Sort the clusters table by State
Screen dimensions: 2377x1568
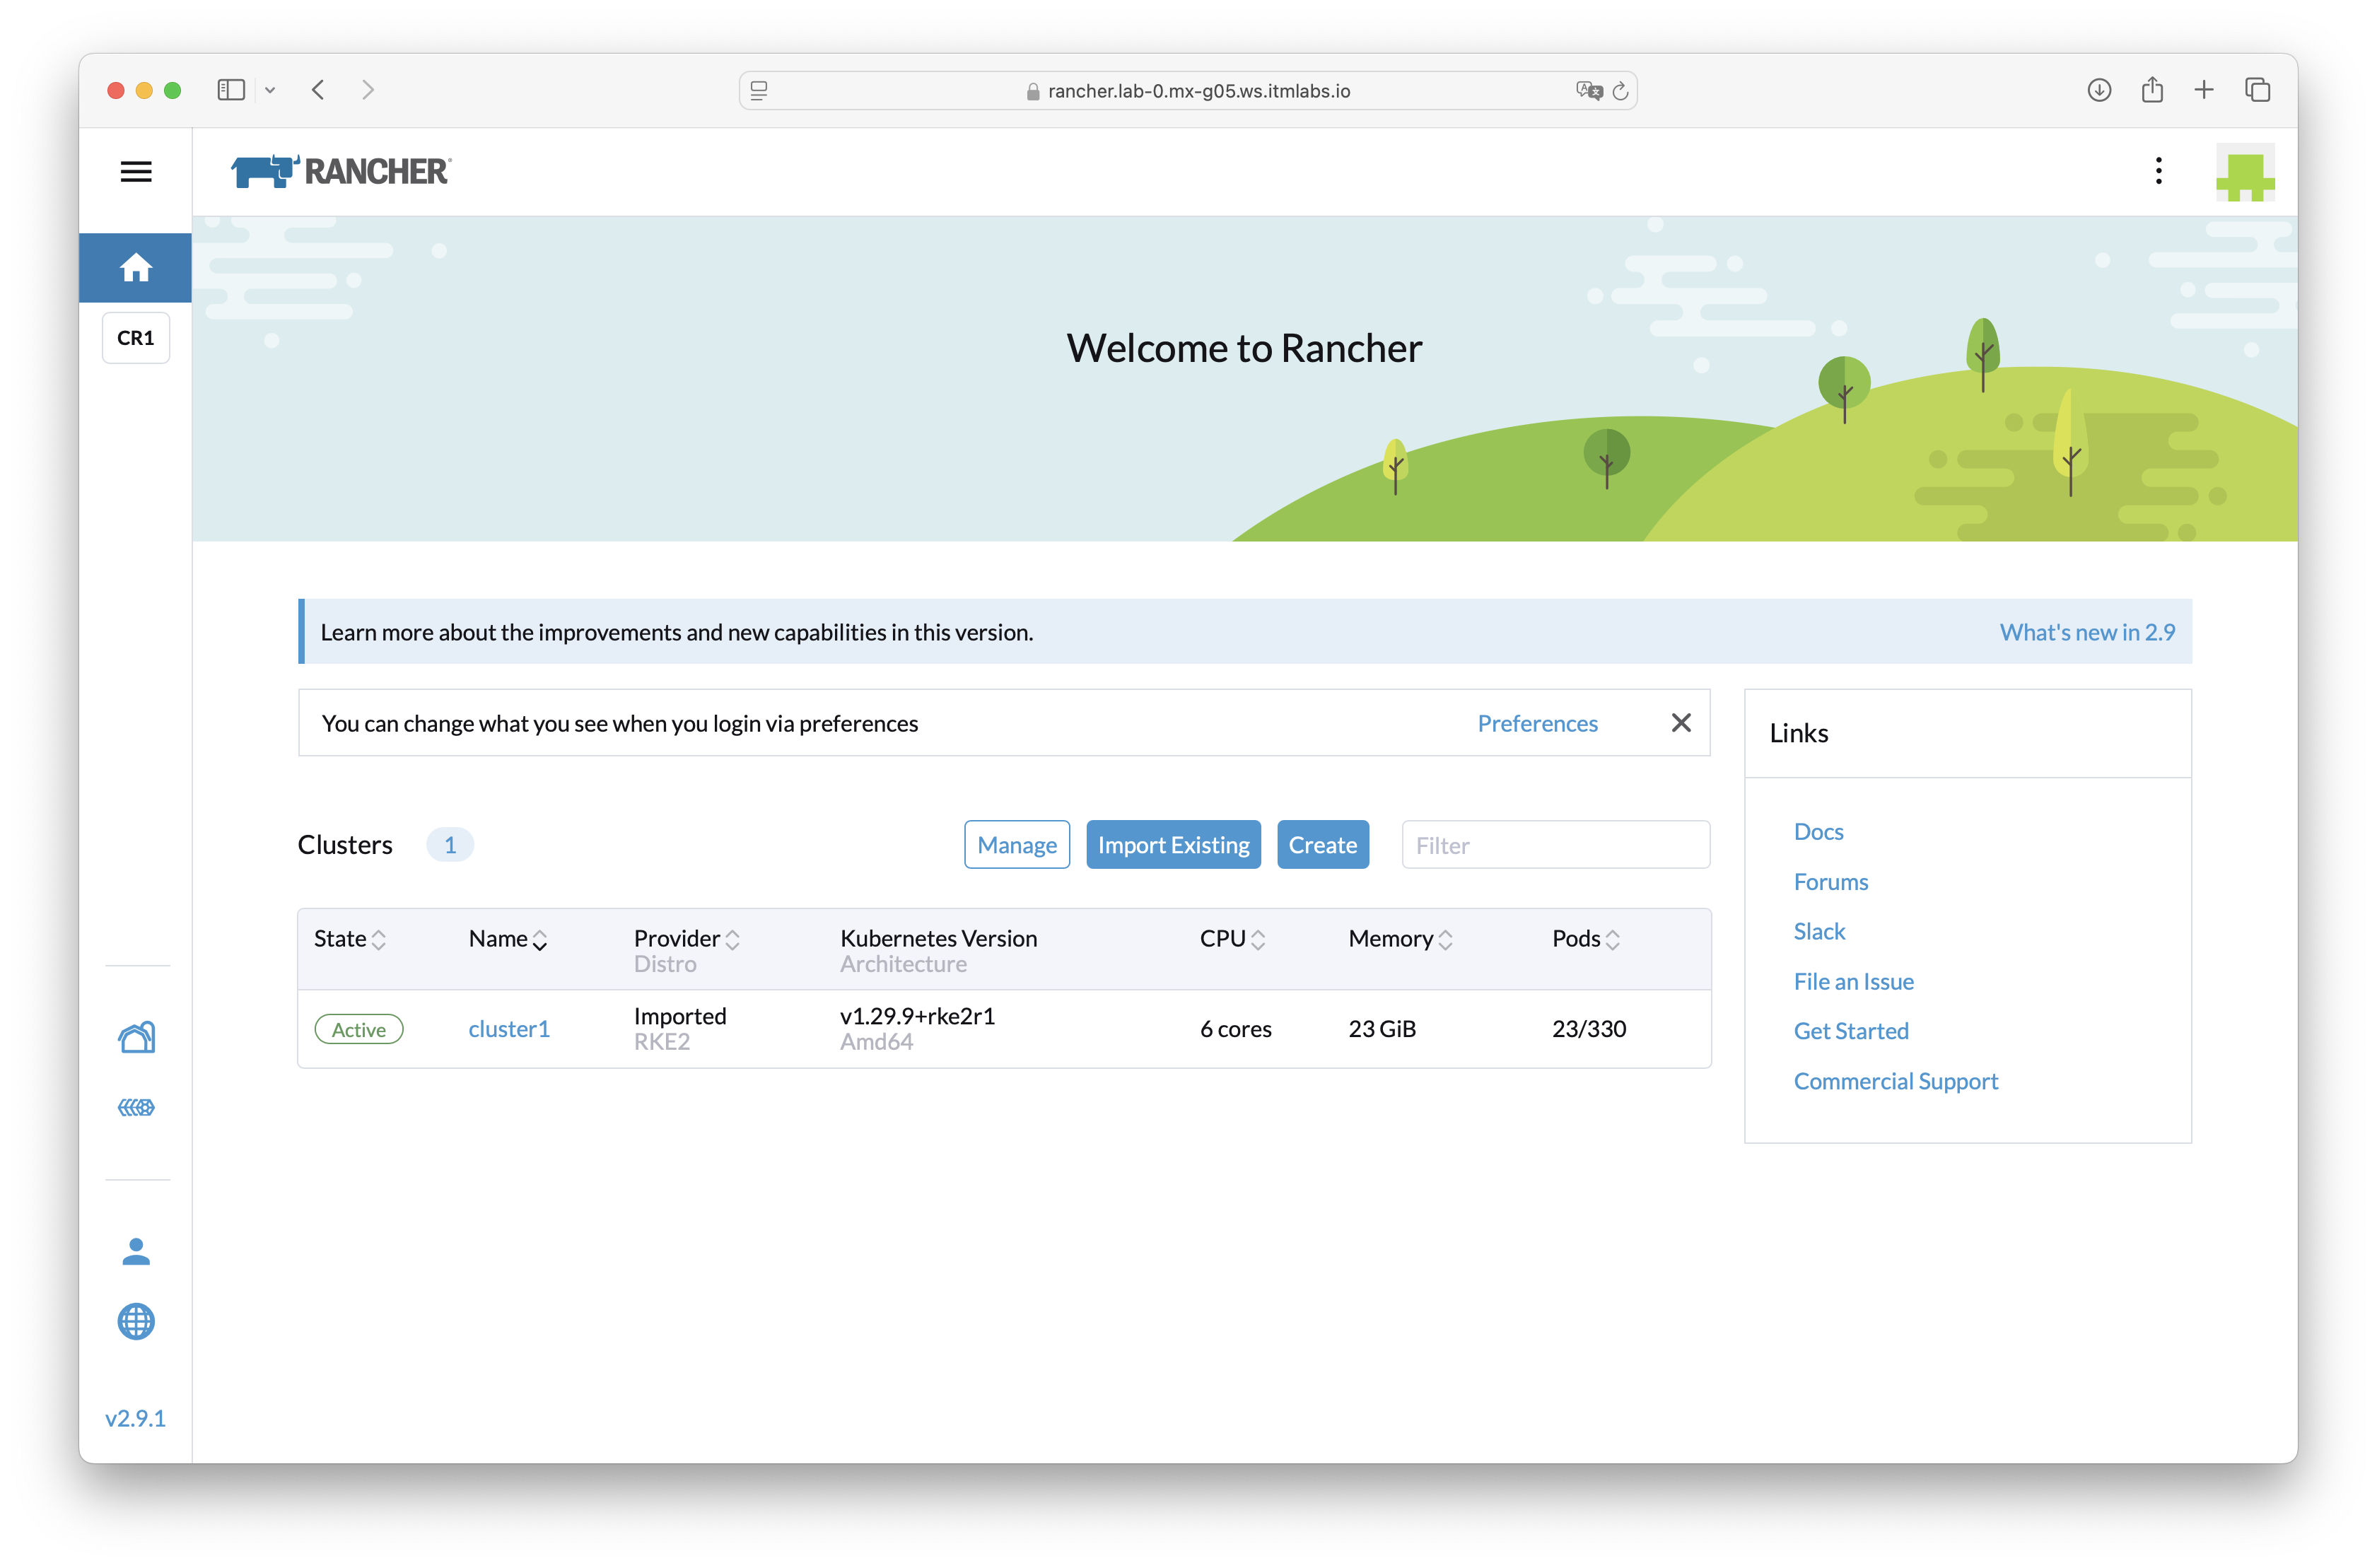click(377, 939)
